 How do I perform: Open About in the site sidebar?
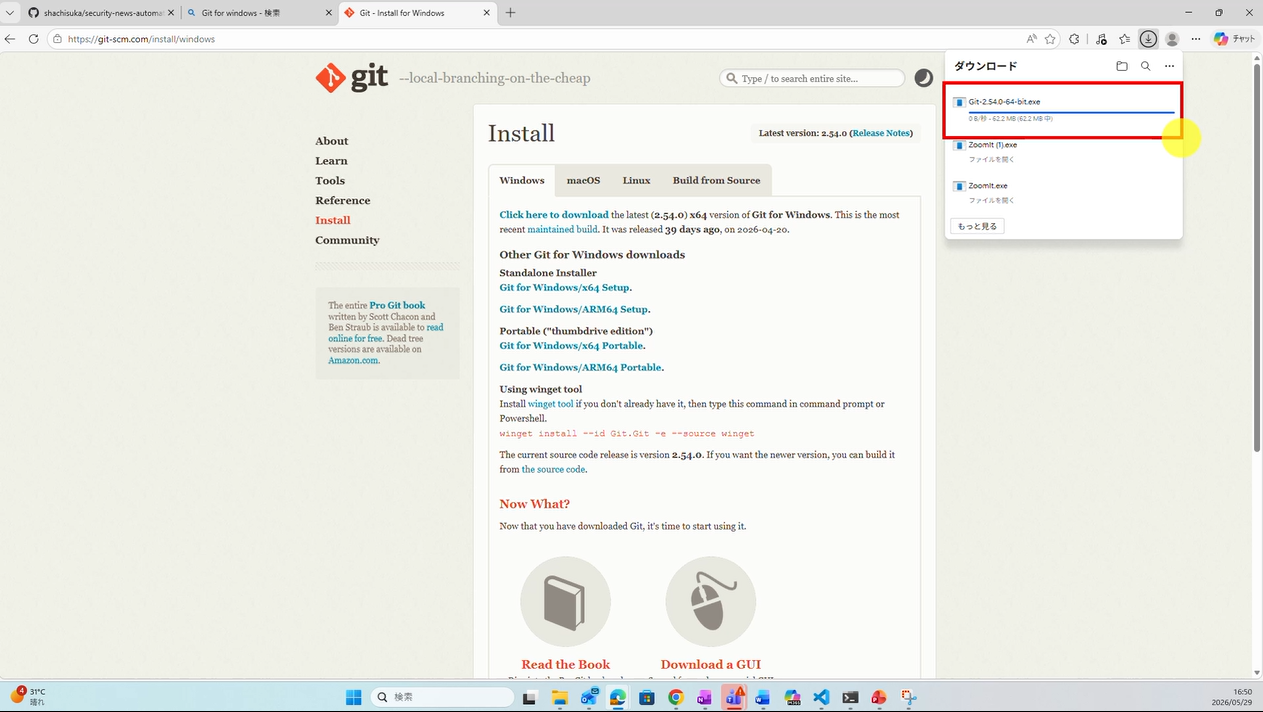(332, 141)
